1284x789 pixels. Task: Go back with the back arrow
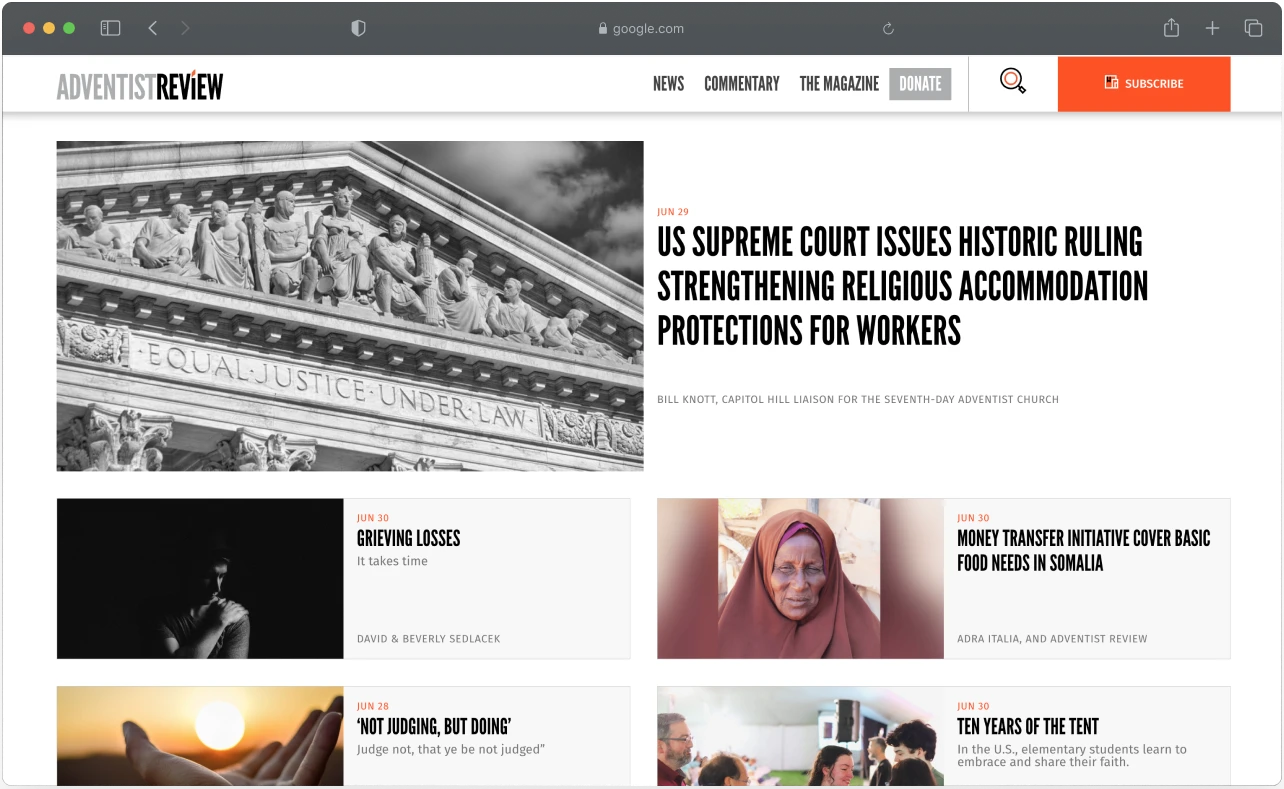point(153,28)
